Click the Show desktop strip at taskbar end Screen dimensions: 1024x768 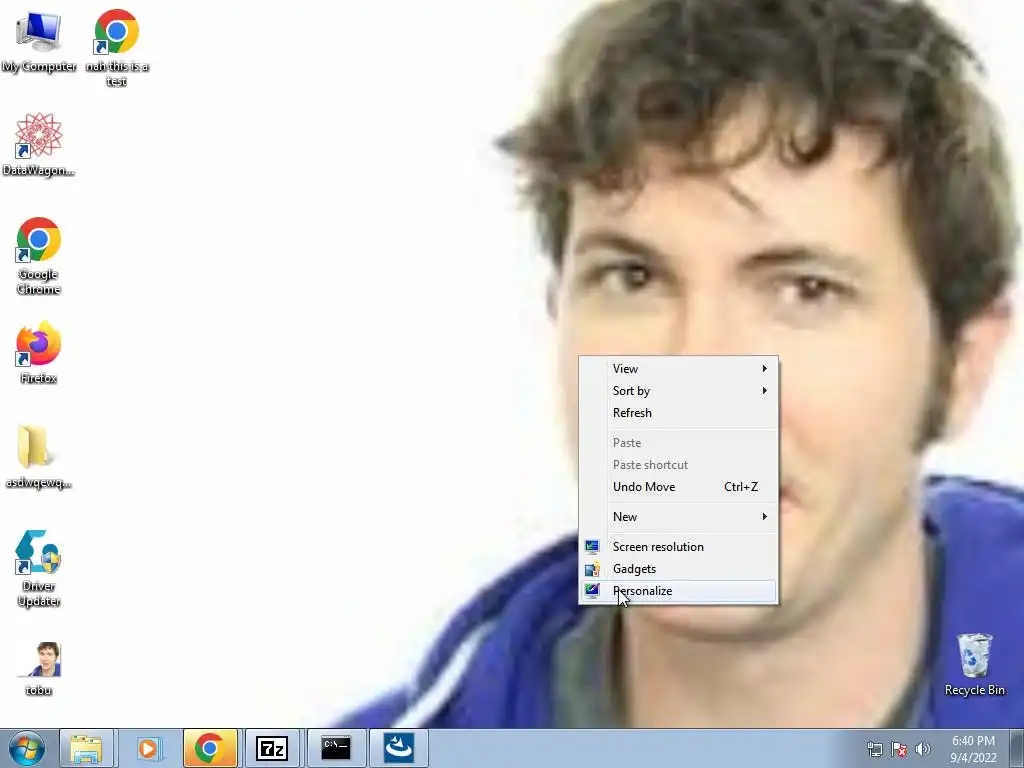tap(1017, 748)
